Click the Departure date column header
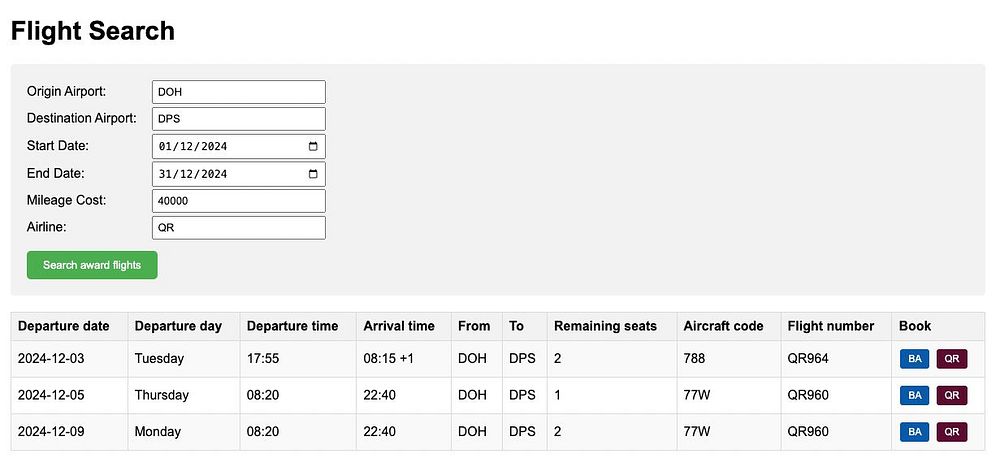Screen dimensions: 1000x466 point(64,326)
